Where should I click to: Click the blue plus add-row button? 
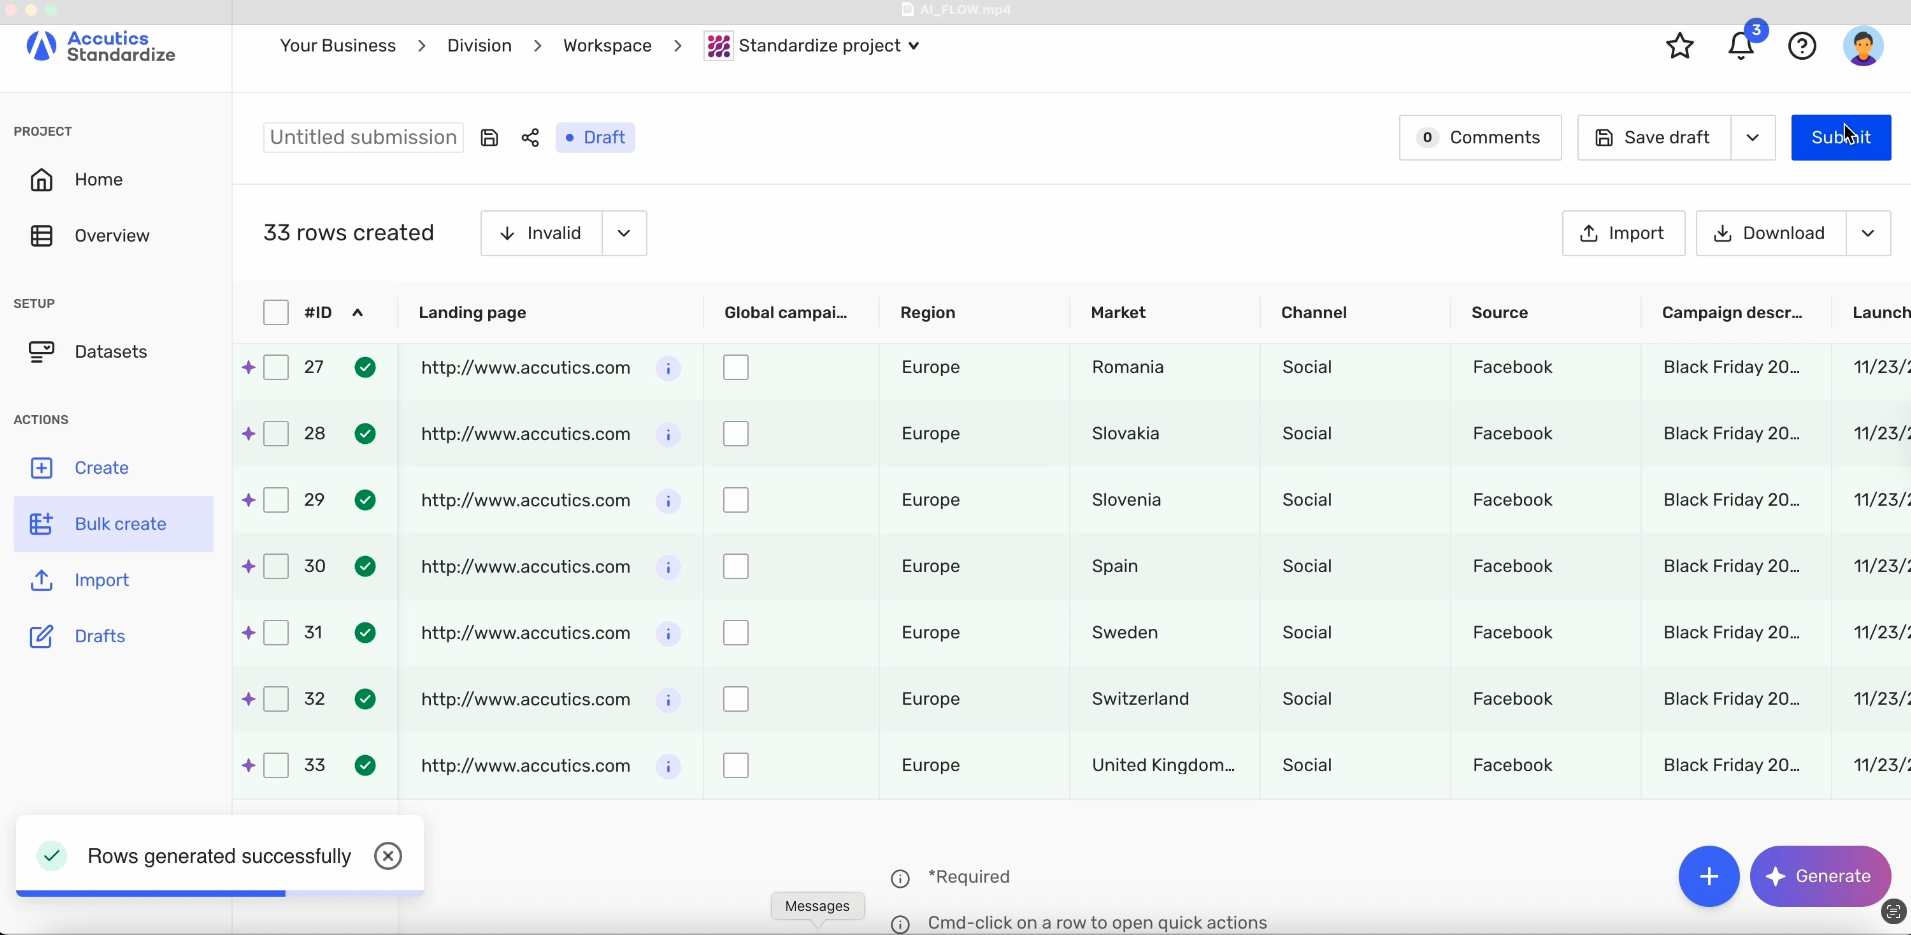pyautogui.click(x=1708, y=877)
